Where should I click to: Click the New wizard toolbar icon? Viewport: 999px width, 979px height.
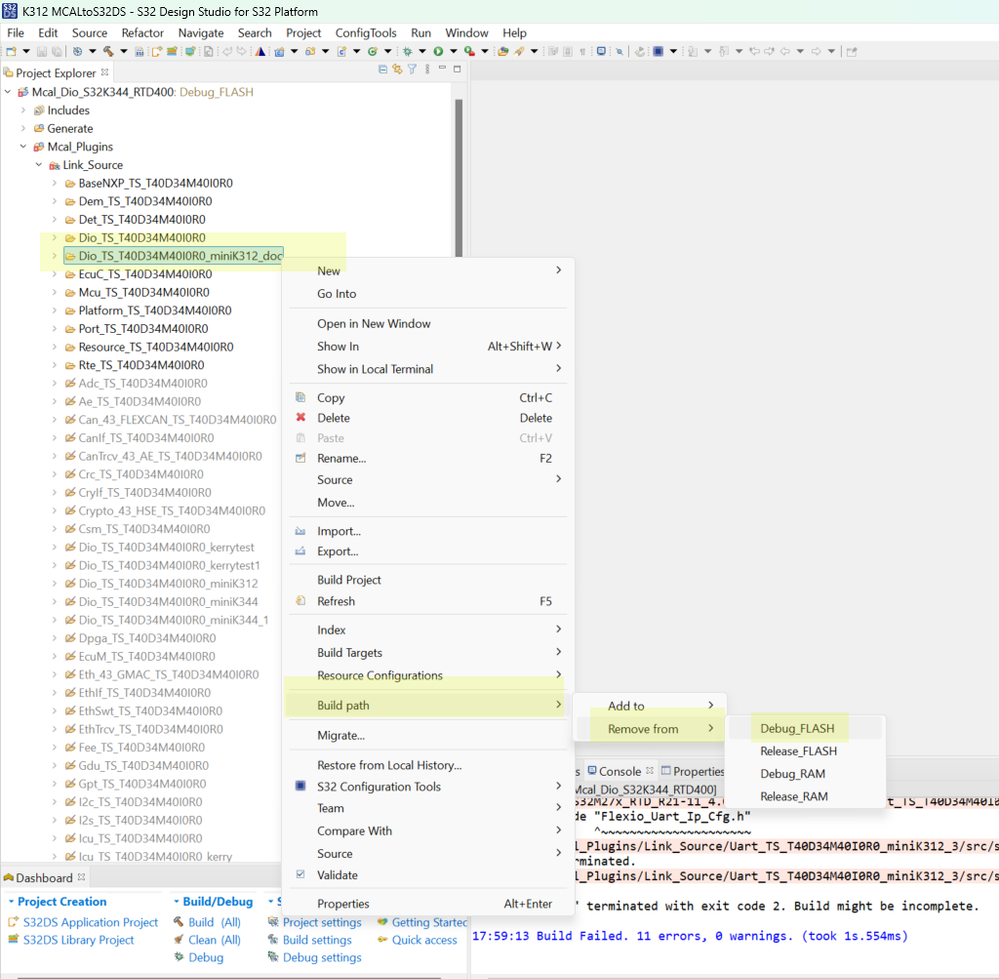pyautogui.click(x=11, y=52)
